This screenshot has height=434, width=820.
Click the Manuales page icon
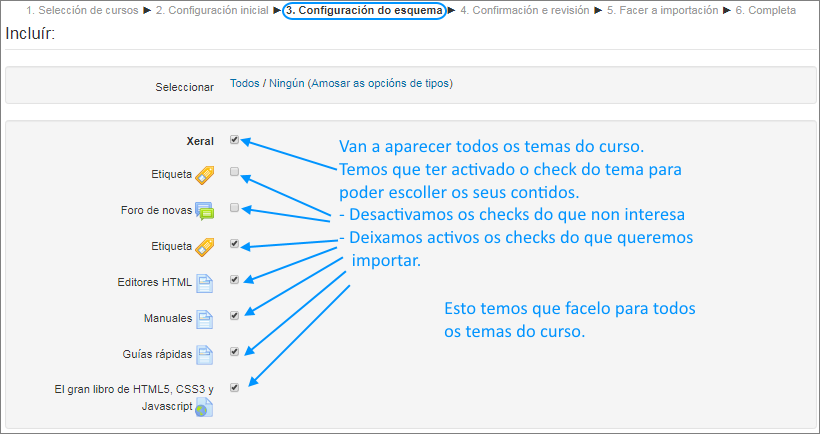205,319
